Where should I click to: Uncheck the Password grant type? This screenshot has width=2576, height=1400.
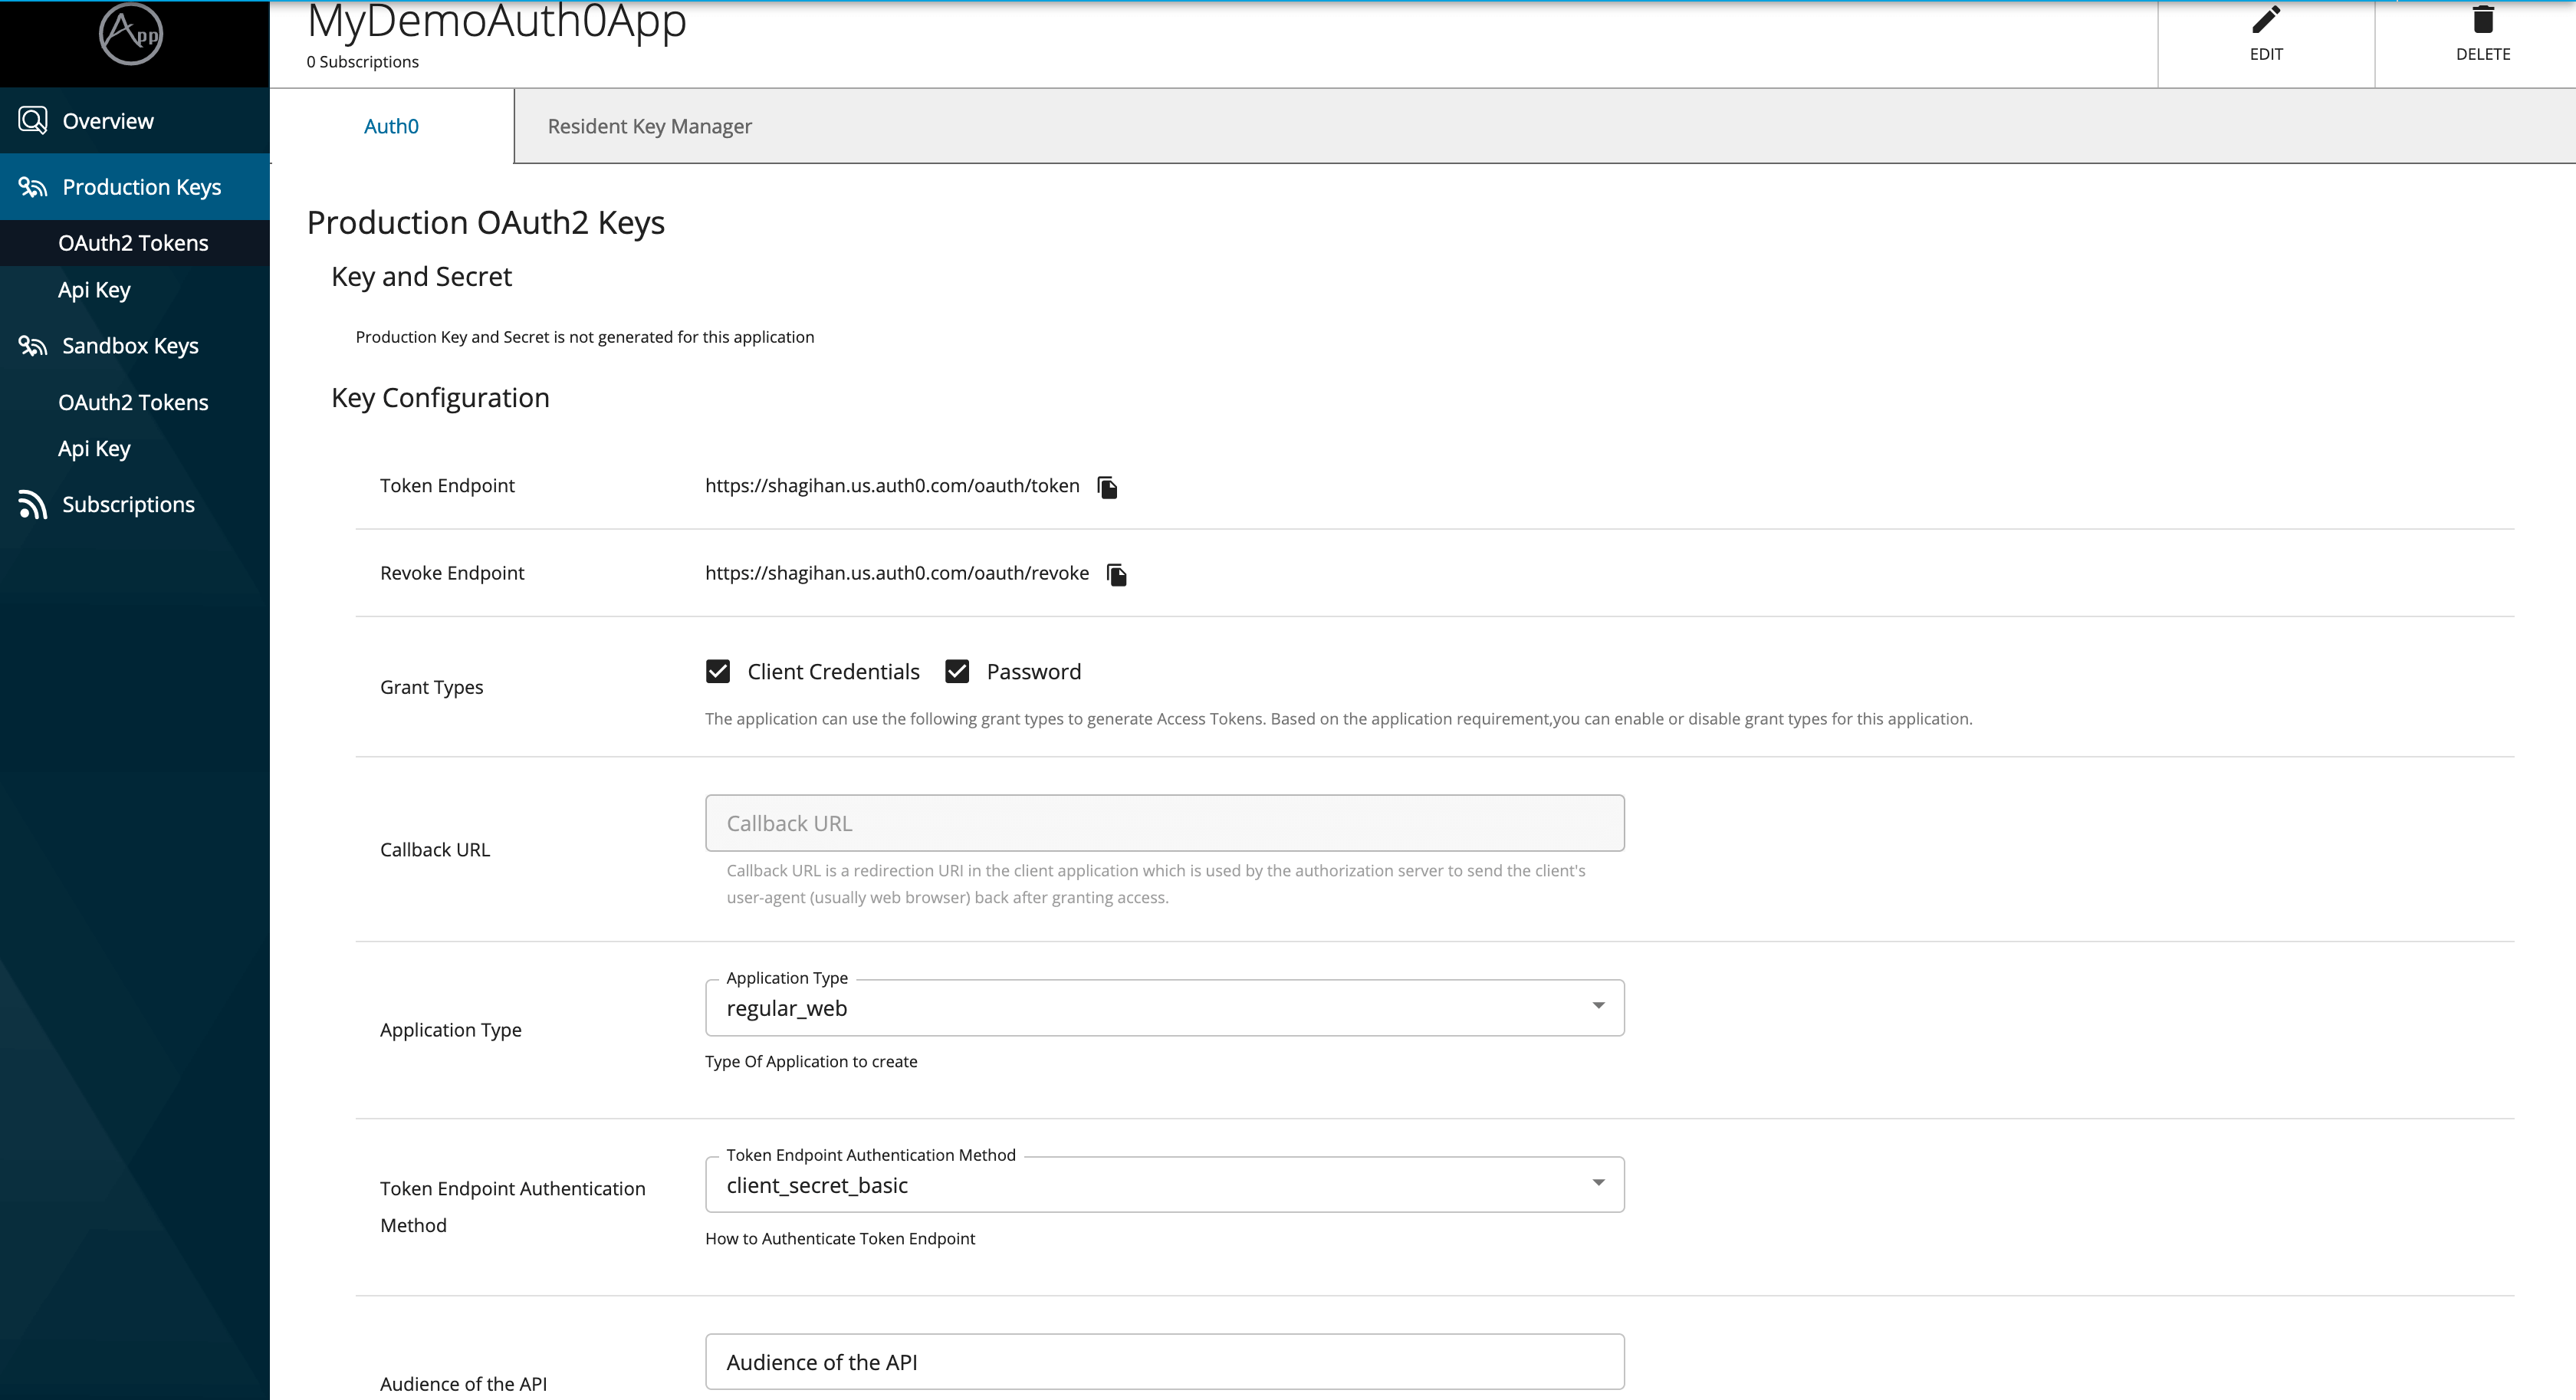pyautogui.click(x=957, y=672)
